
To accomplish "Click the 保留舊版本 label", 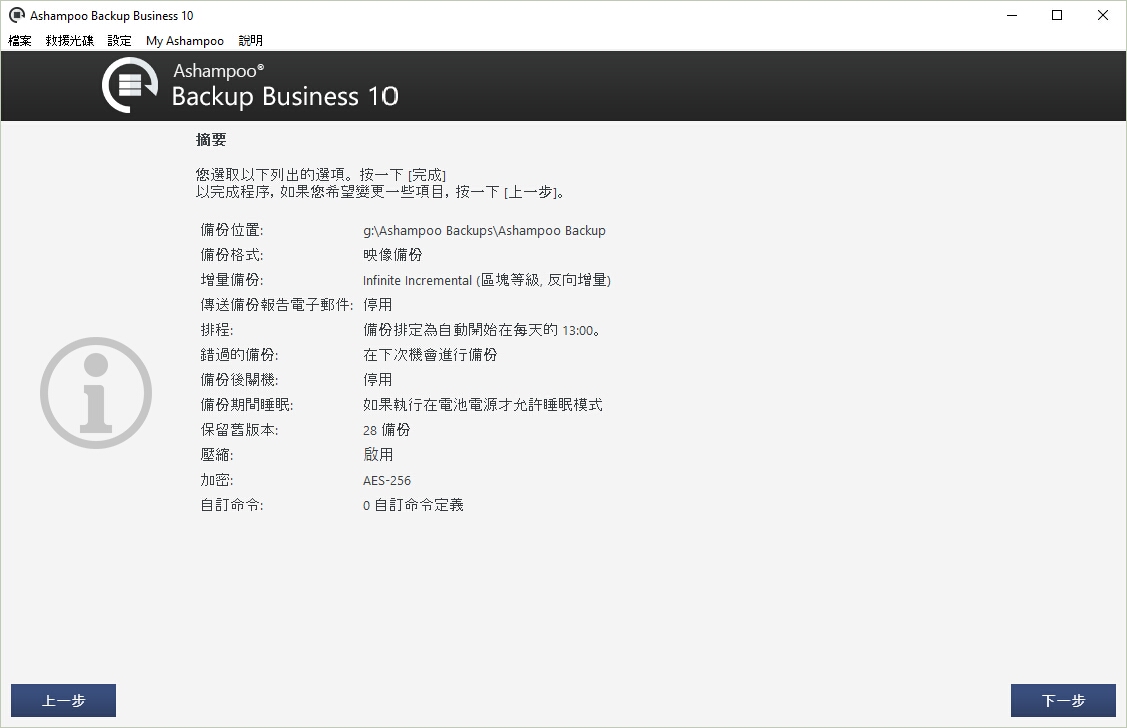I will tap(239, 430).
